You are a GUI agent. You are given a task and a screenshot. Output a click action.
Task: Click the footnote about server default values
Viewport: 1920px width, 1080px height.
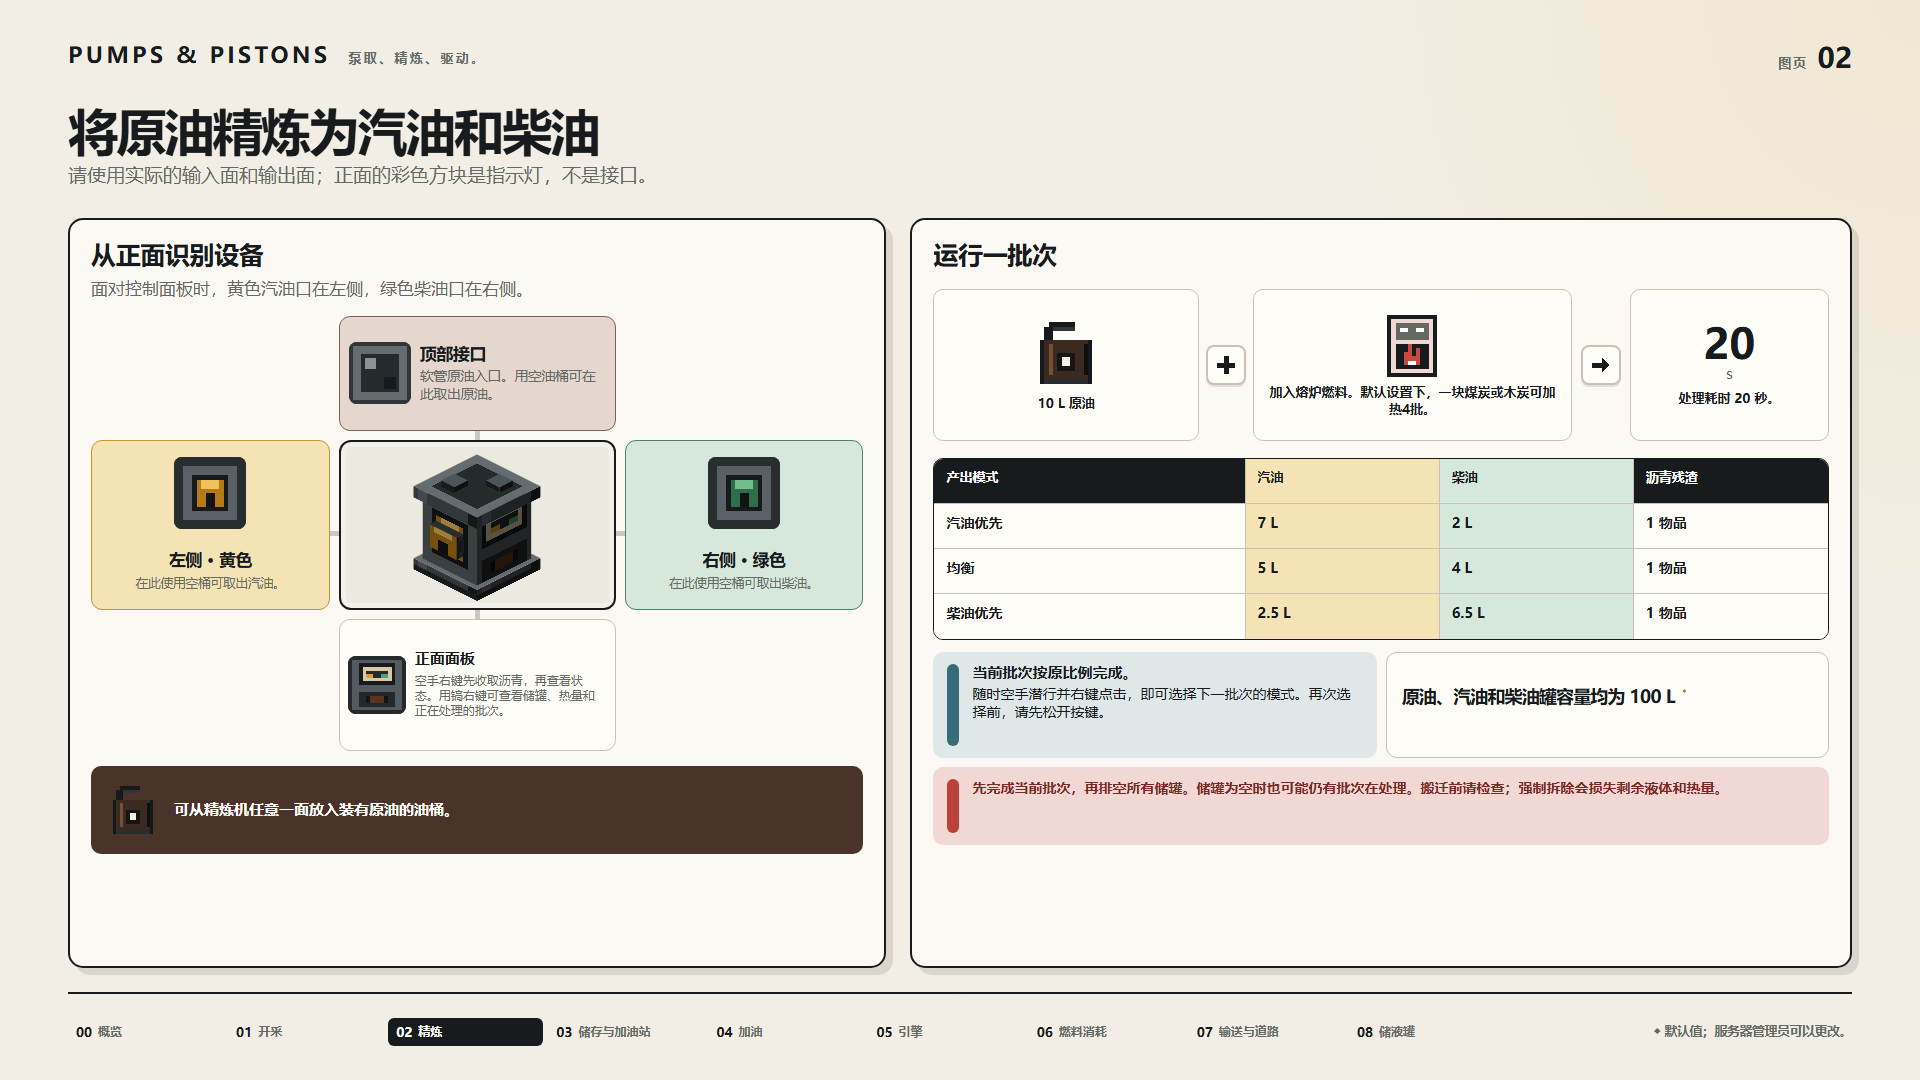tap(1751, 1032)
